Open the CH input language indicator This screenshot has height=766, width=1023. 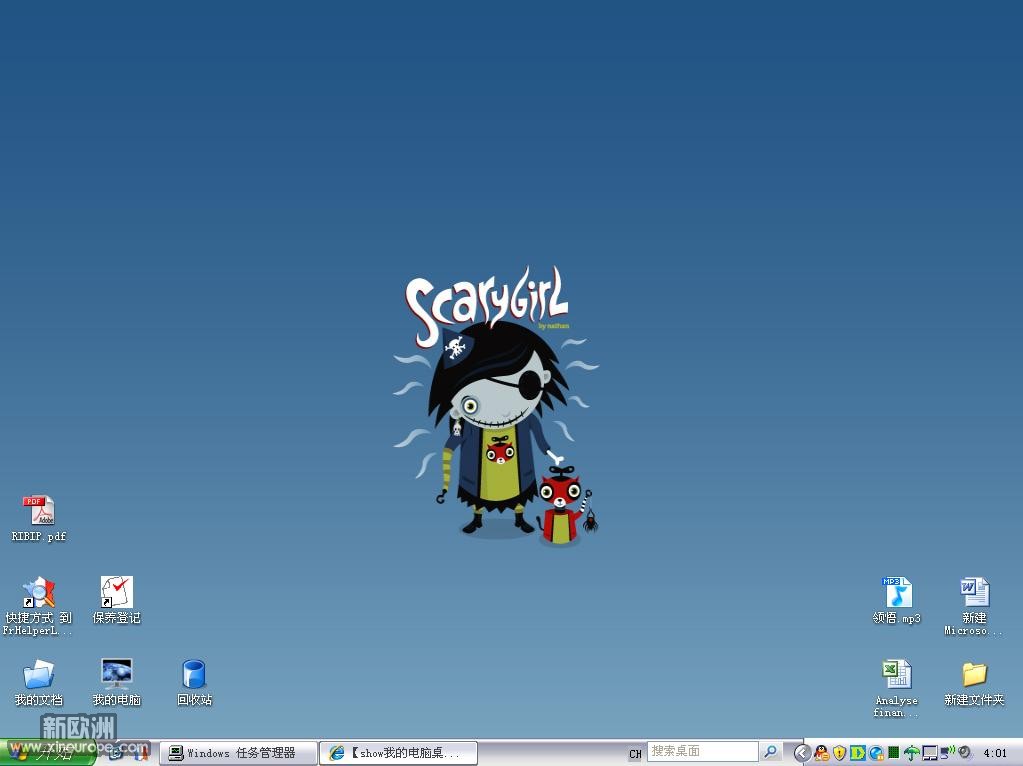click(635, 754)
